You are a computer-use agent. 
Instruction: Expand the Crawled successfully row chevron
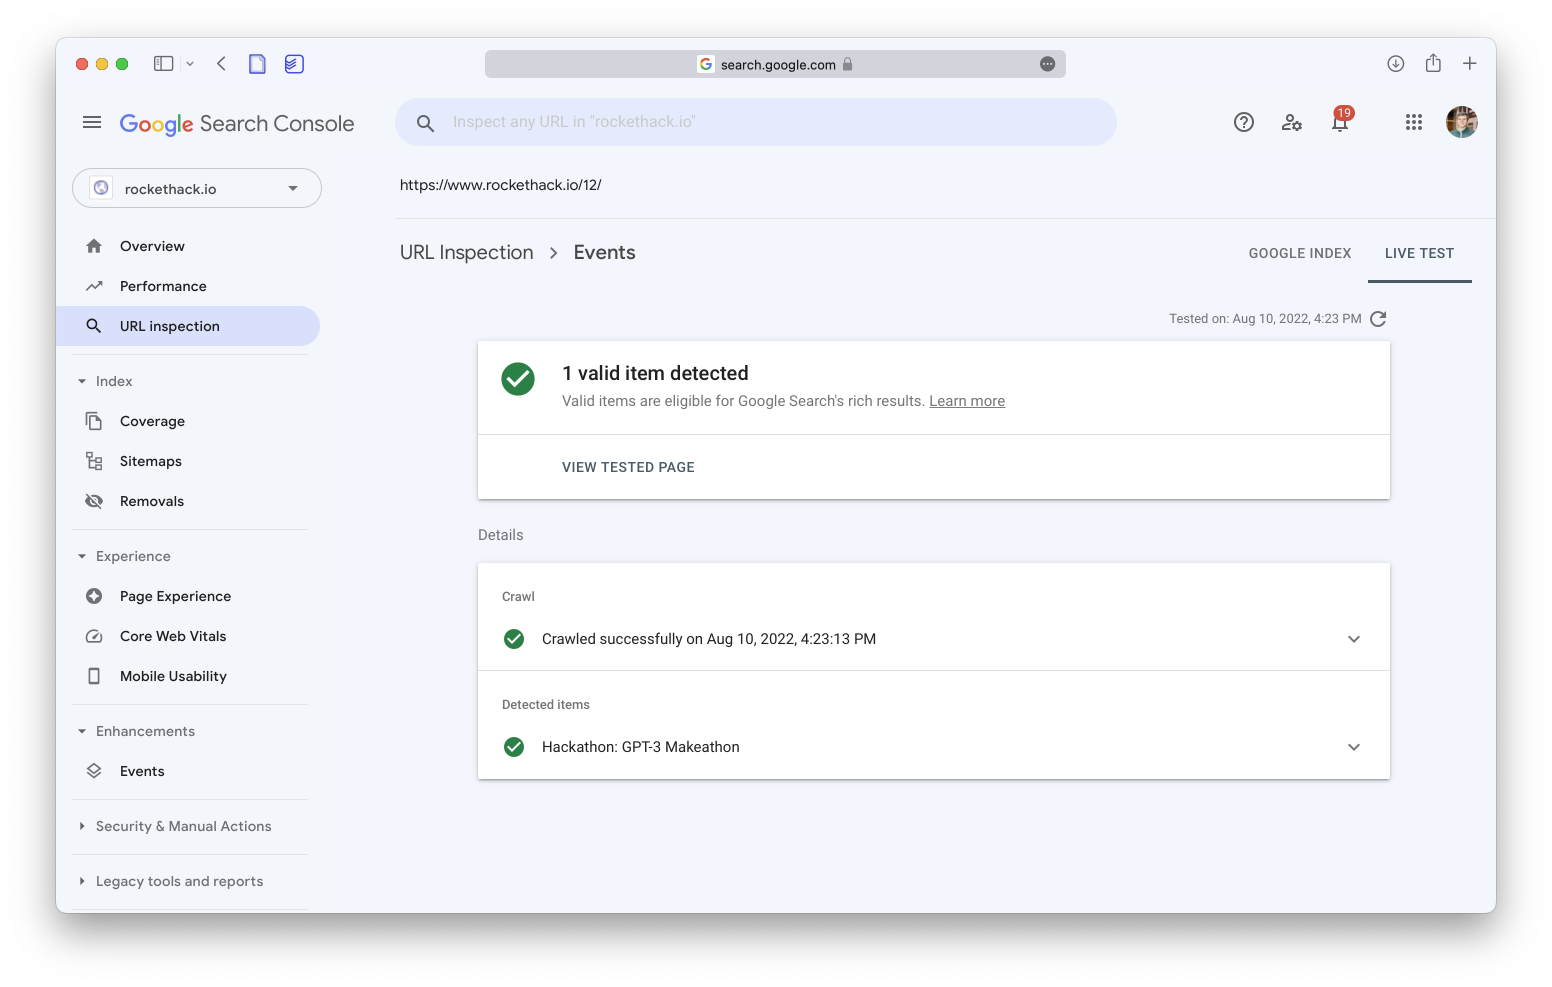[x=1354, y=639]
